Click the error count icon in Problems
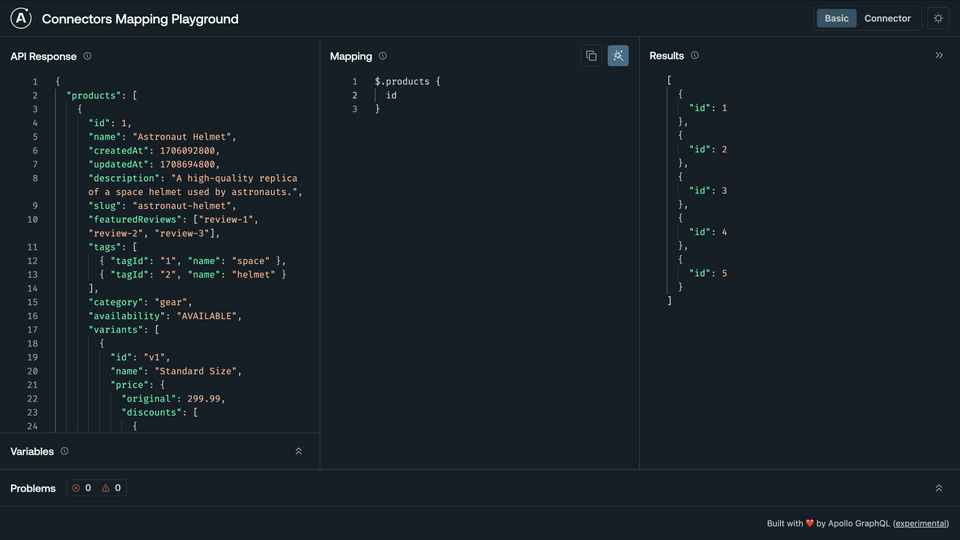Viewport: 960px width, 540px height. tap(76, 488)
